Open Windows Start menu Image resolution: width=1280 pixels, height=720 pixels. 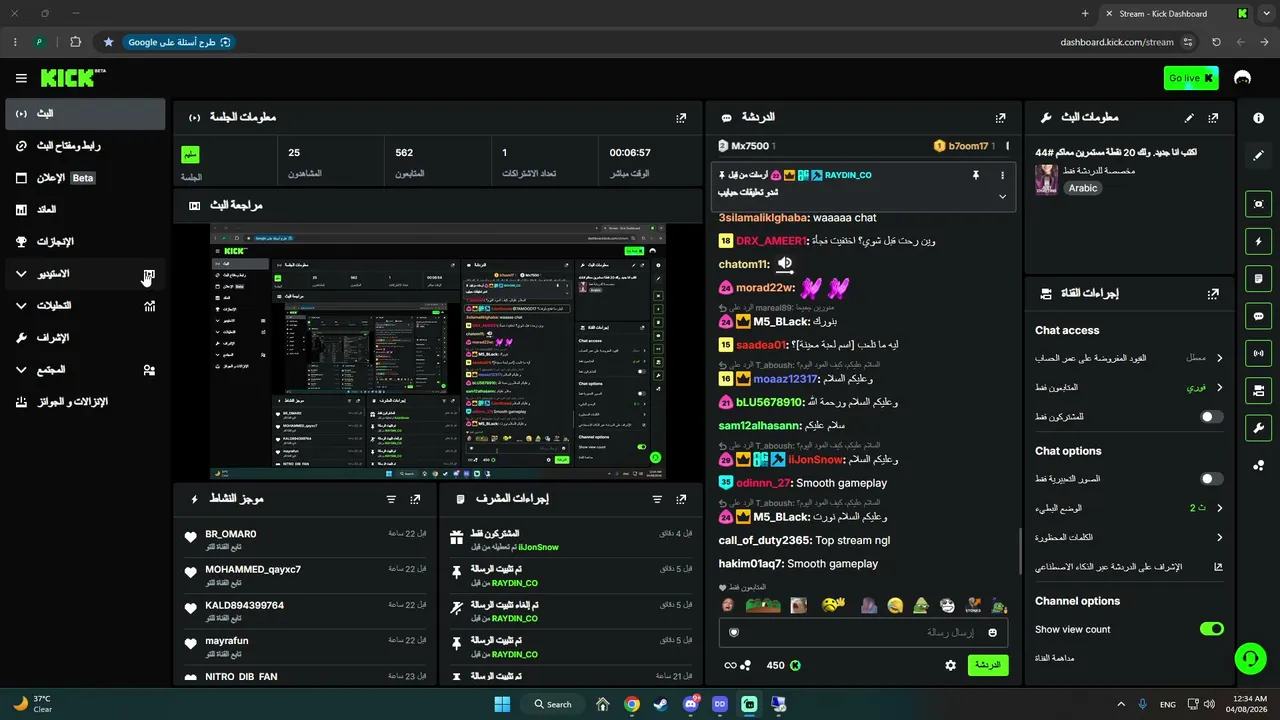[502, 704]
